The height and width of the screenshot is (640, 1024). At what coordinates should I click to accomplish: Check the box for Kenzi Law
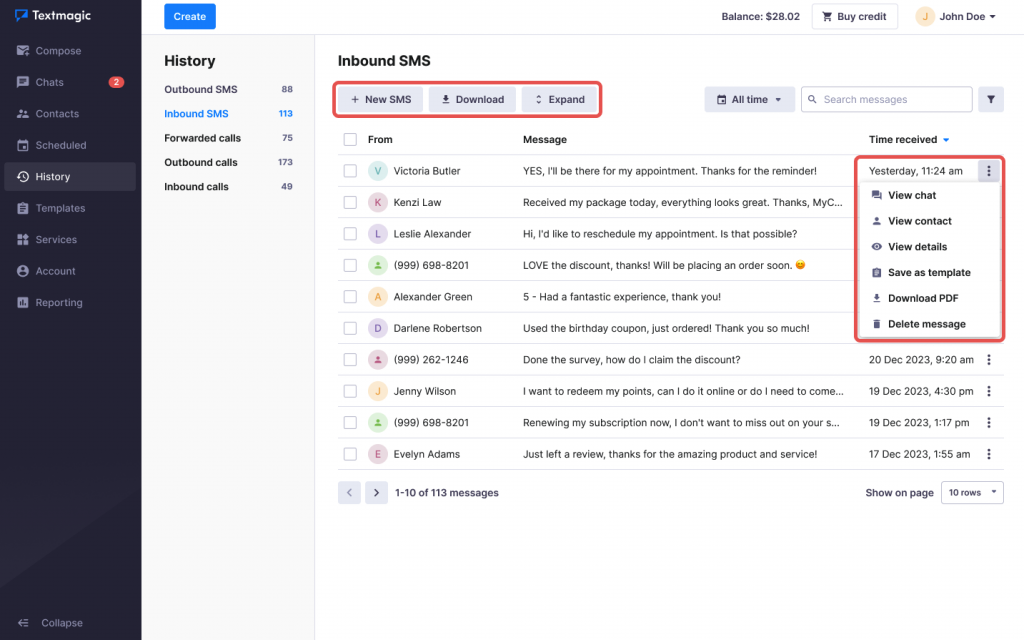(x=350, y=203)
